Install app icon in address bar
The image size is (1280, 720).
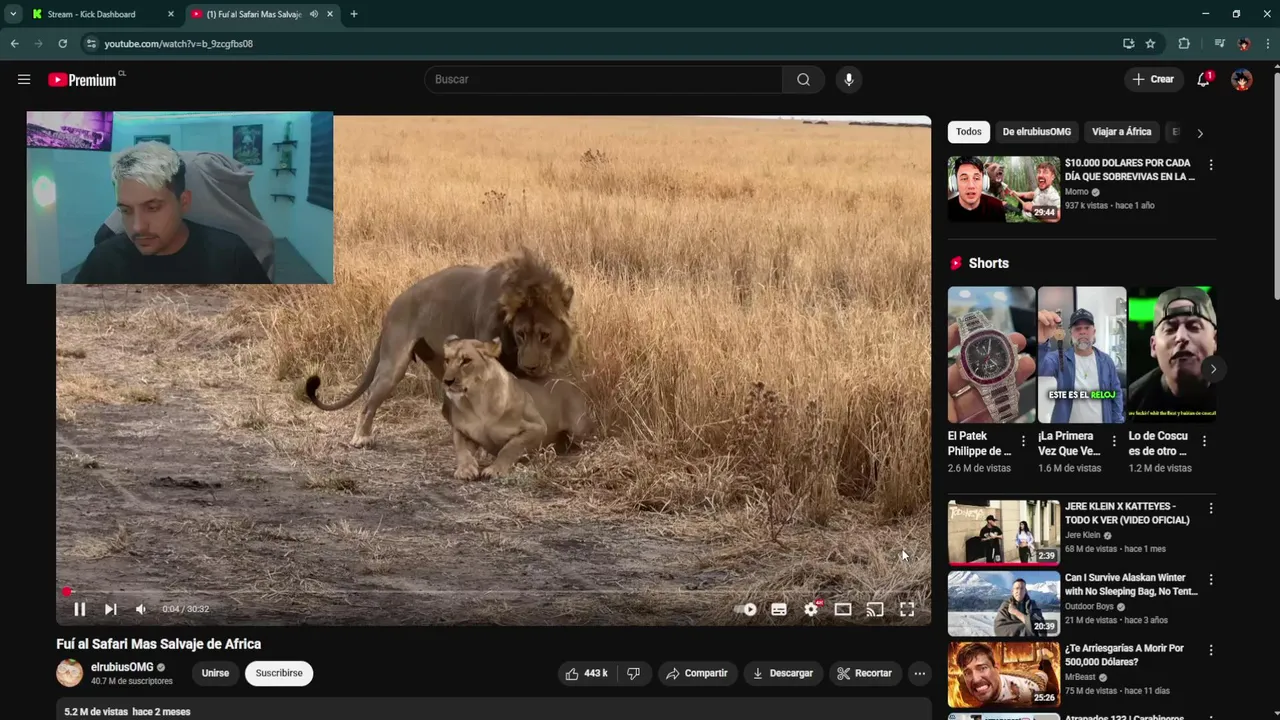pyautogui.click(x=1128, y=43)
